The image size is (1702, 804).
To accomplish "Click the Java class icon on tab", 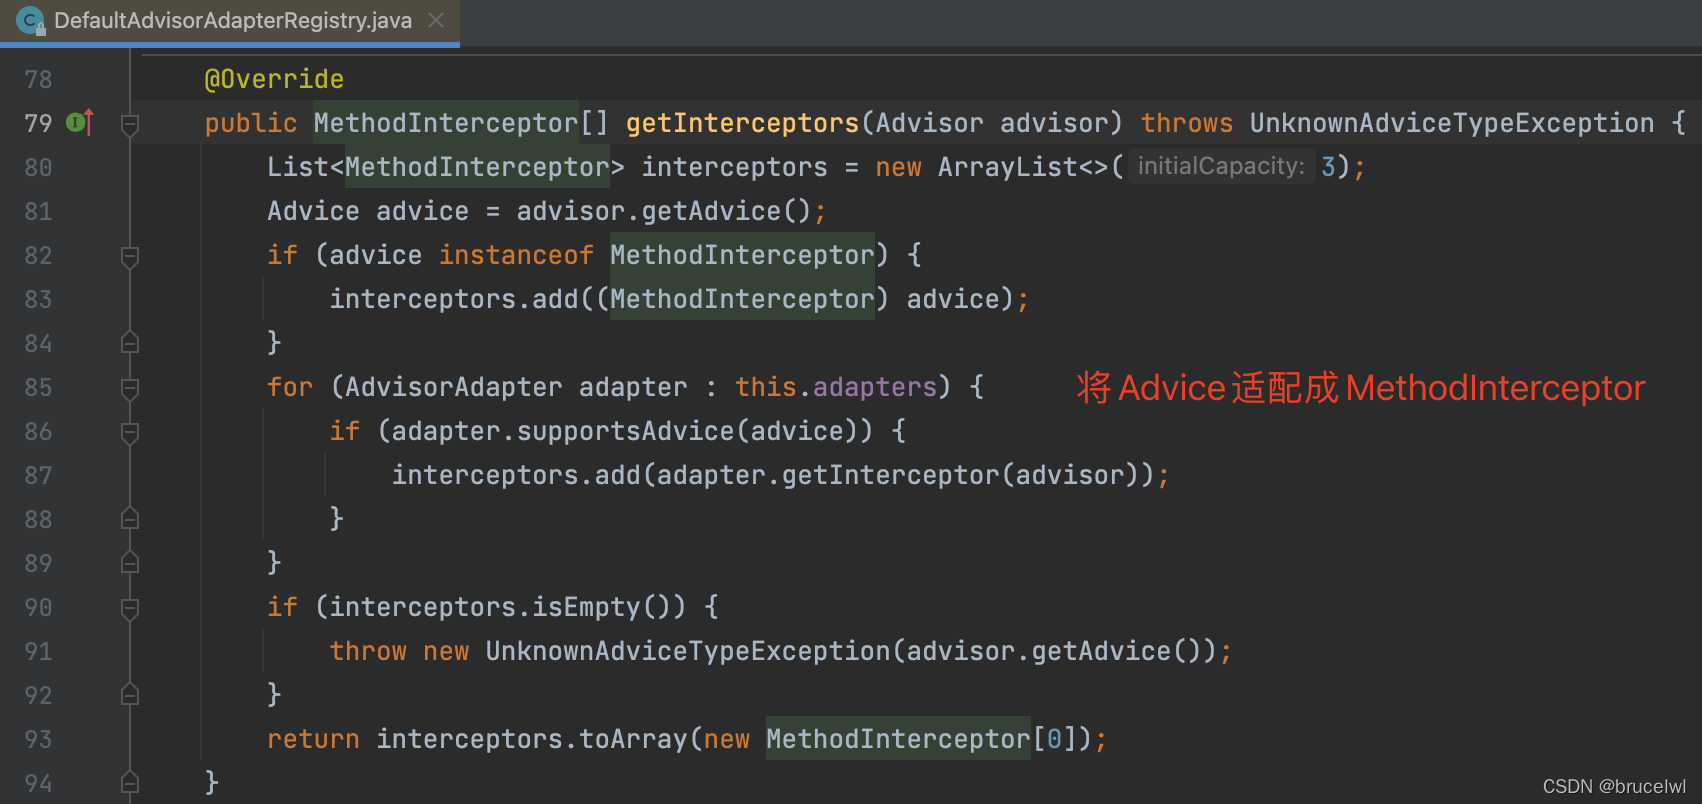I will point(30,21).
